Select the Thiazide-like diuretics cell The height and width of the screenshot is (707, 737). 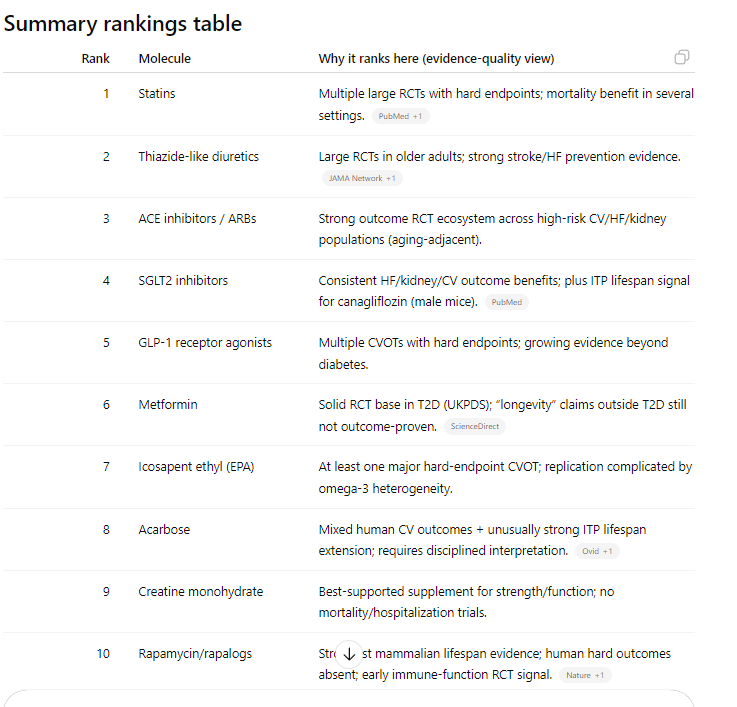(198, 156)
